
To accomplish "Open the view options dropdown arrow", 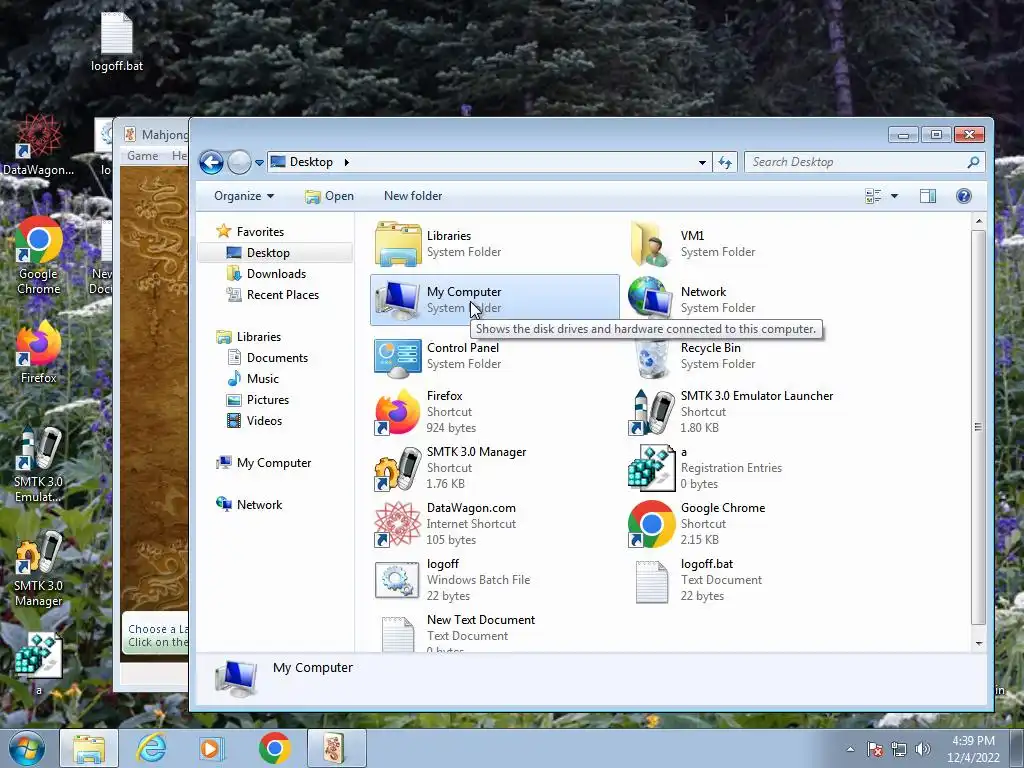I will pyautogui.click(x=894, y=196).
